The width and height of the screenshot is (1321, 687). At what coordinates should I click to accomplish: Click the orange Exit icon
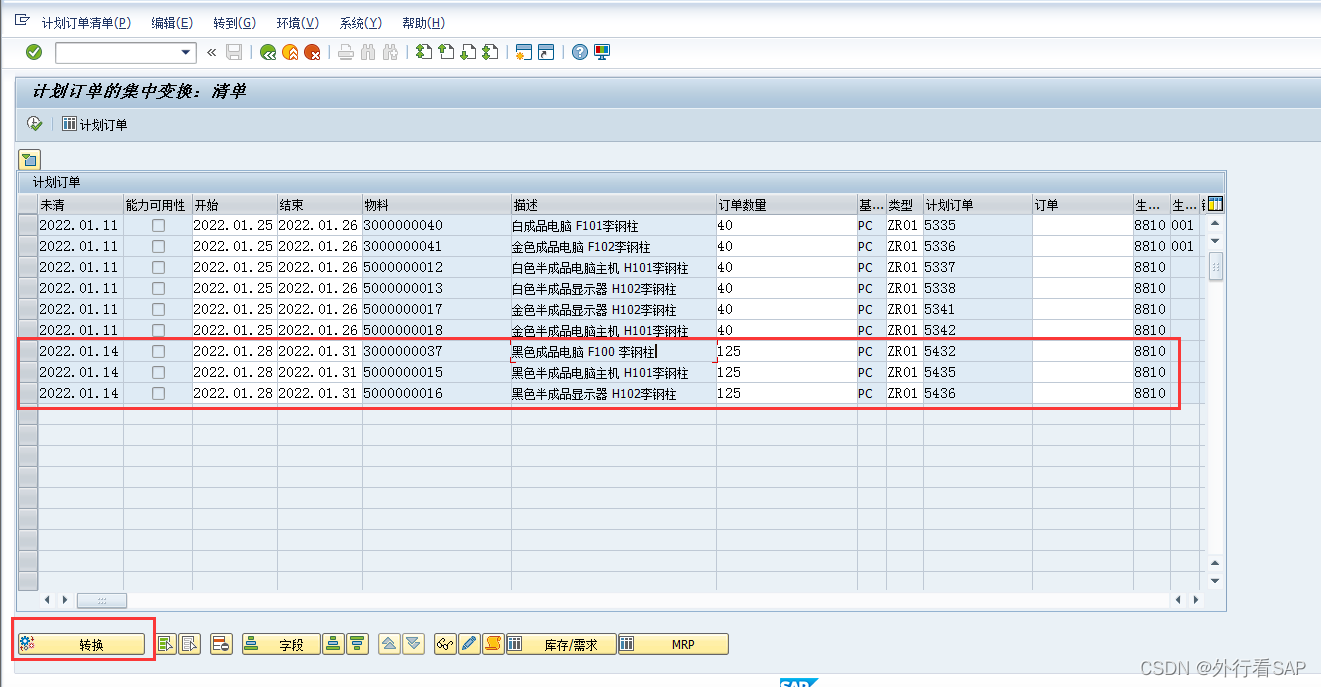point(290,52)
